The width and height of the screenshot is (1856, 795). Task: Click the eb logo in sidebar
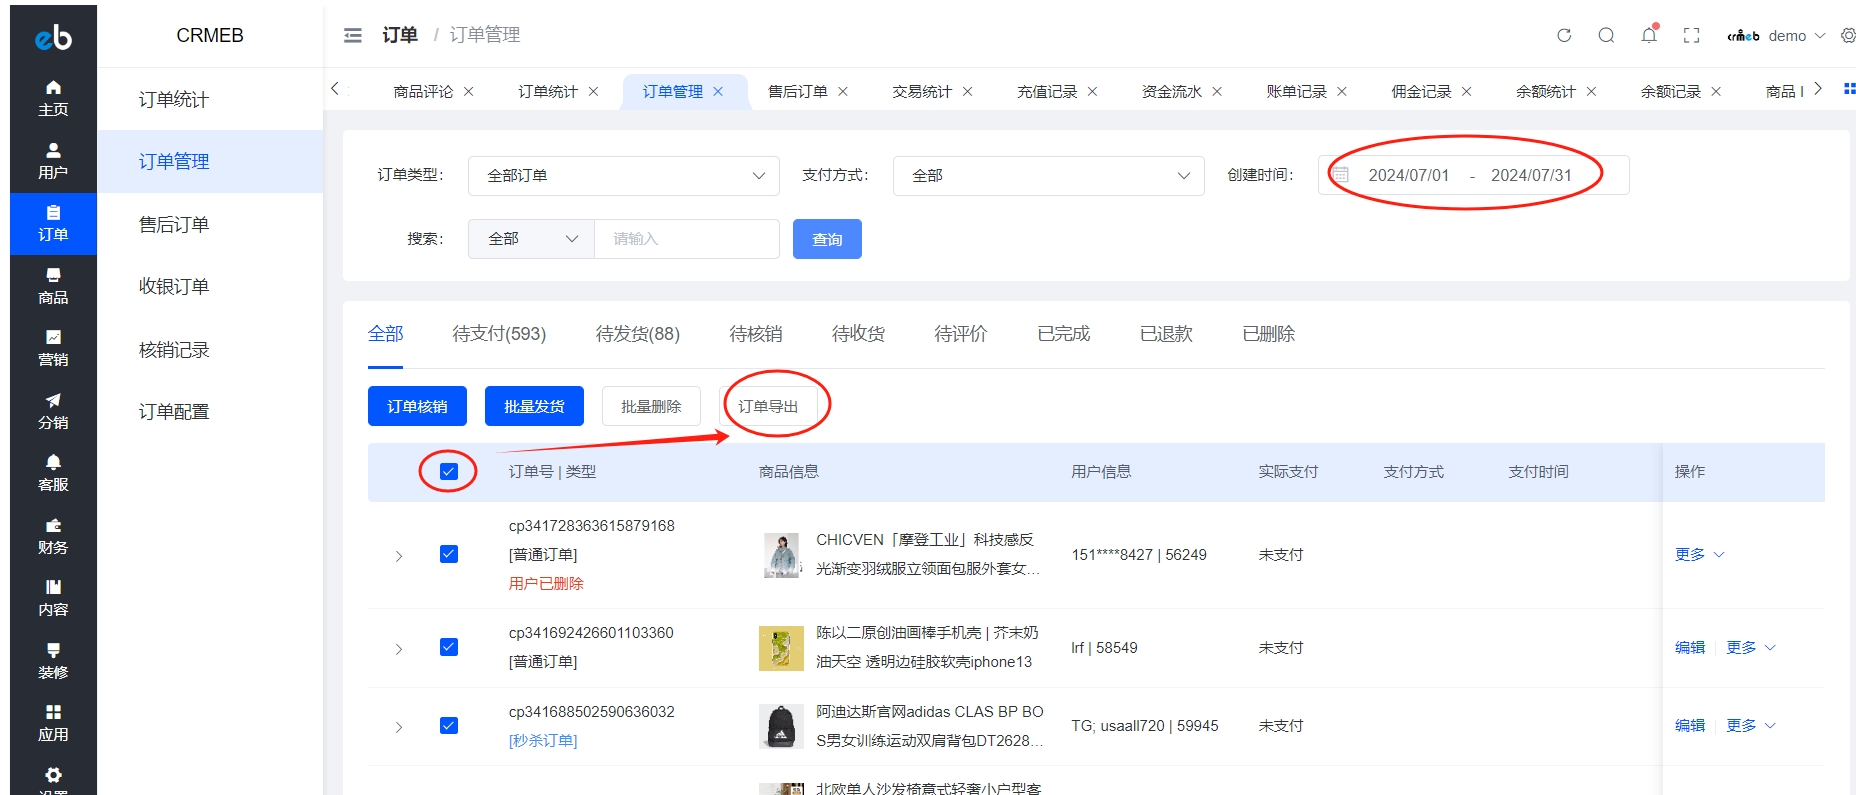(x=53, y=37)
